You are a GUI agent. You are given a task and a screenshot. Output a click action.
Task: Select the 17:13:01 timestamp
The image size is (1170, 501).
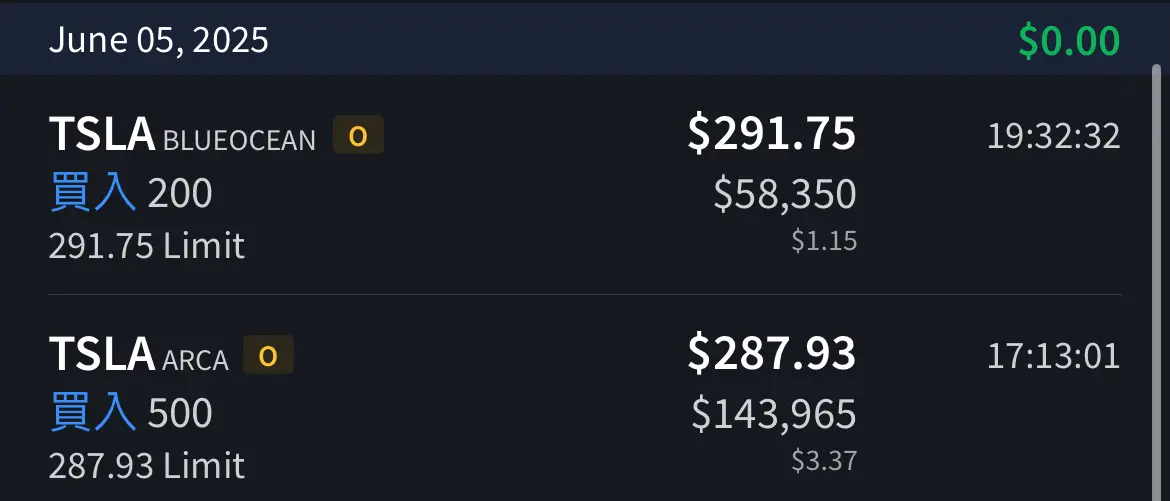1054,356
